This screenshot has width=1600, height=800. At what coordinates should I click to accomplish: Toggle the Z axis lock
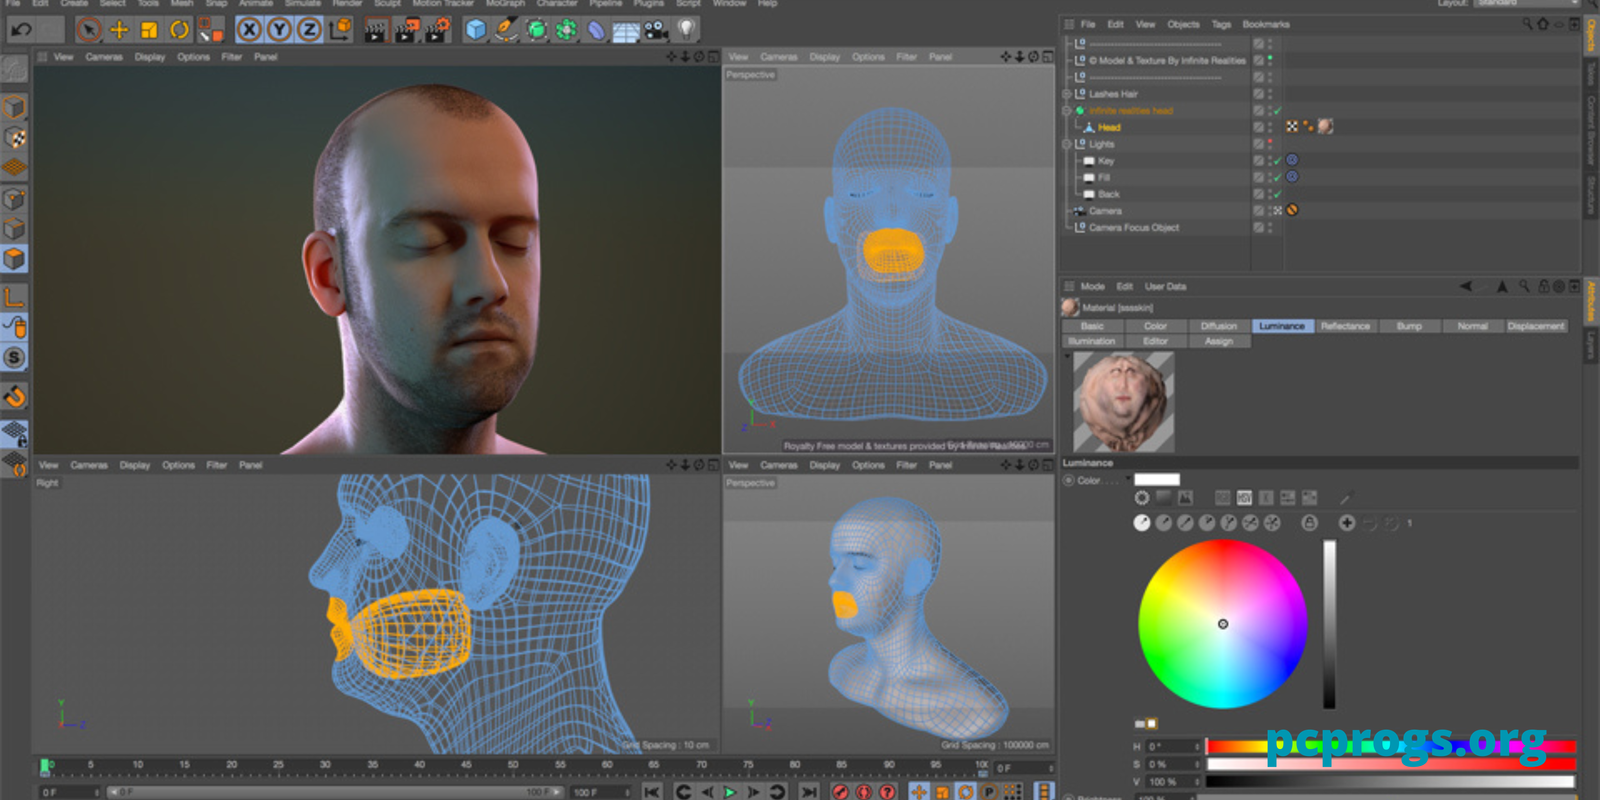(x=309, y=30)
